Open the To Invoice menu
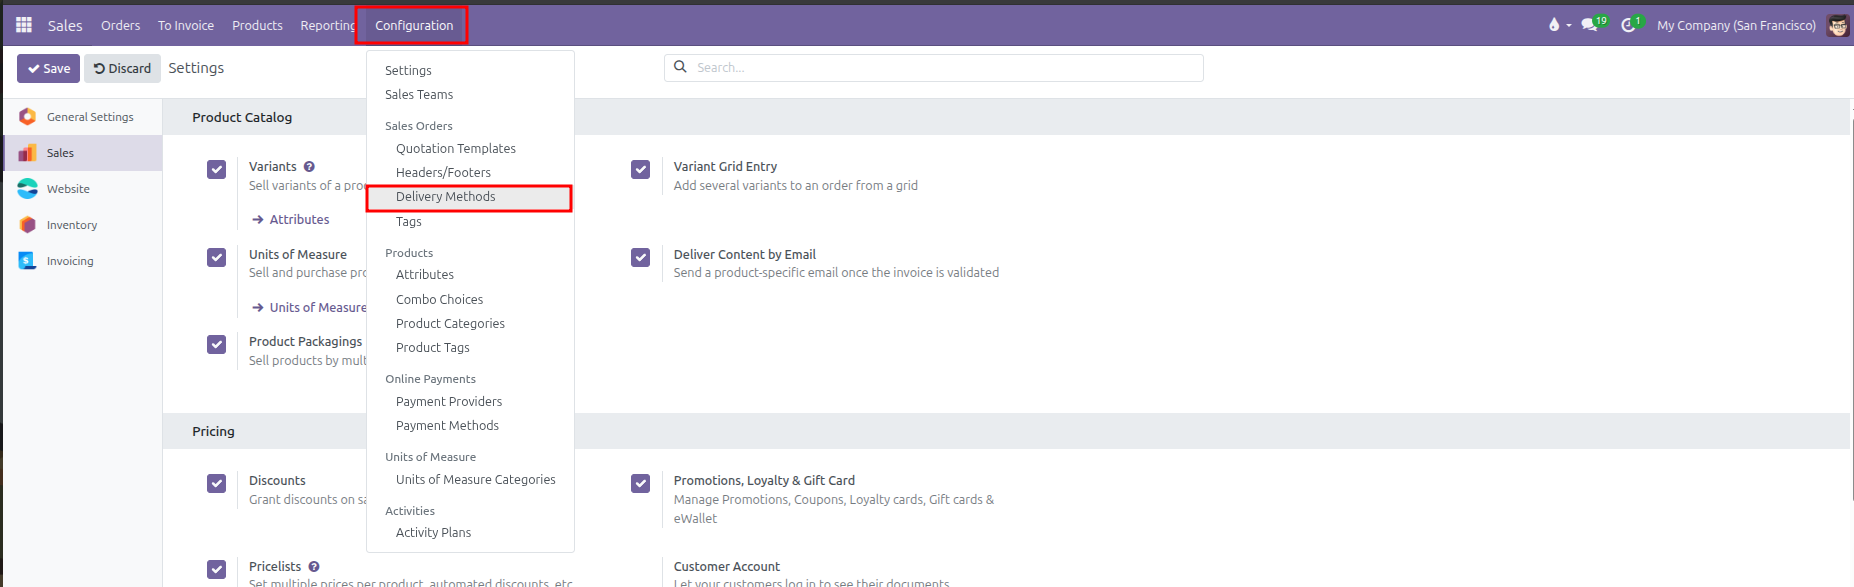Screen dimensions: 1854x587 point(186,25)
